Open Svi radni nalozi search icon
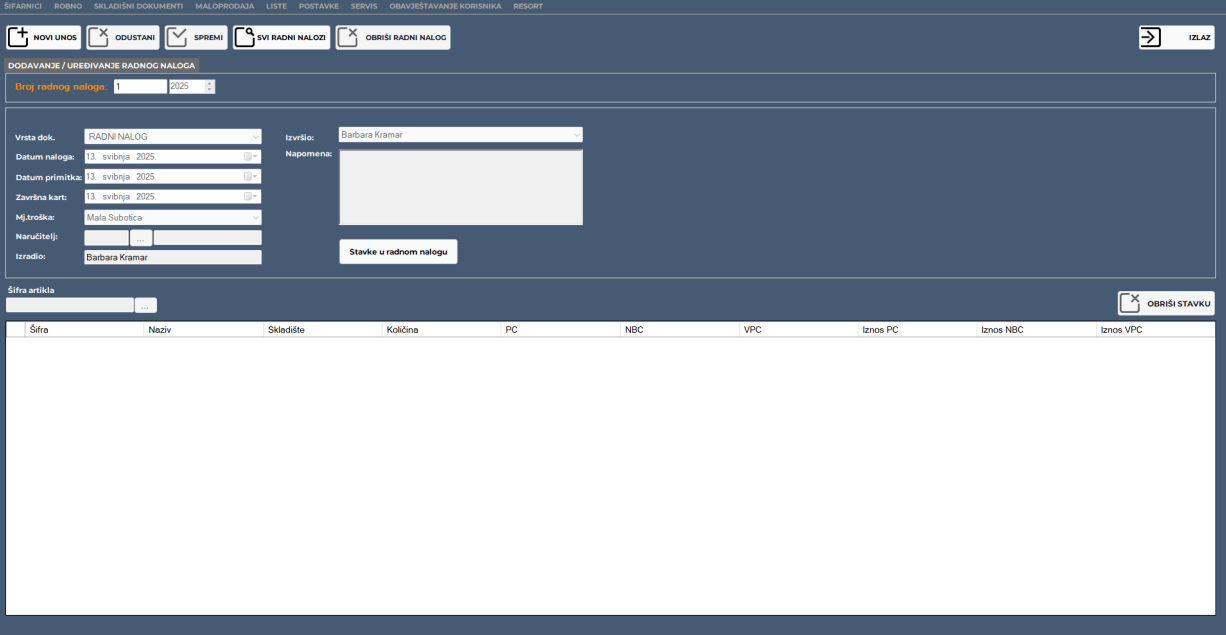The image size is (1226, 635). point(245,38)
